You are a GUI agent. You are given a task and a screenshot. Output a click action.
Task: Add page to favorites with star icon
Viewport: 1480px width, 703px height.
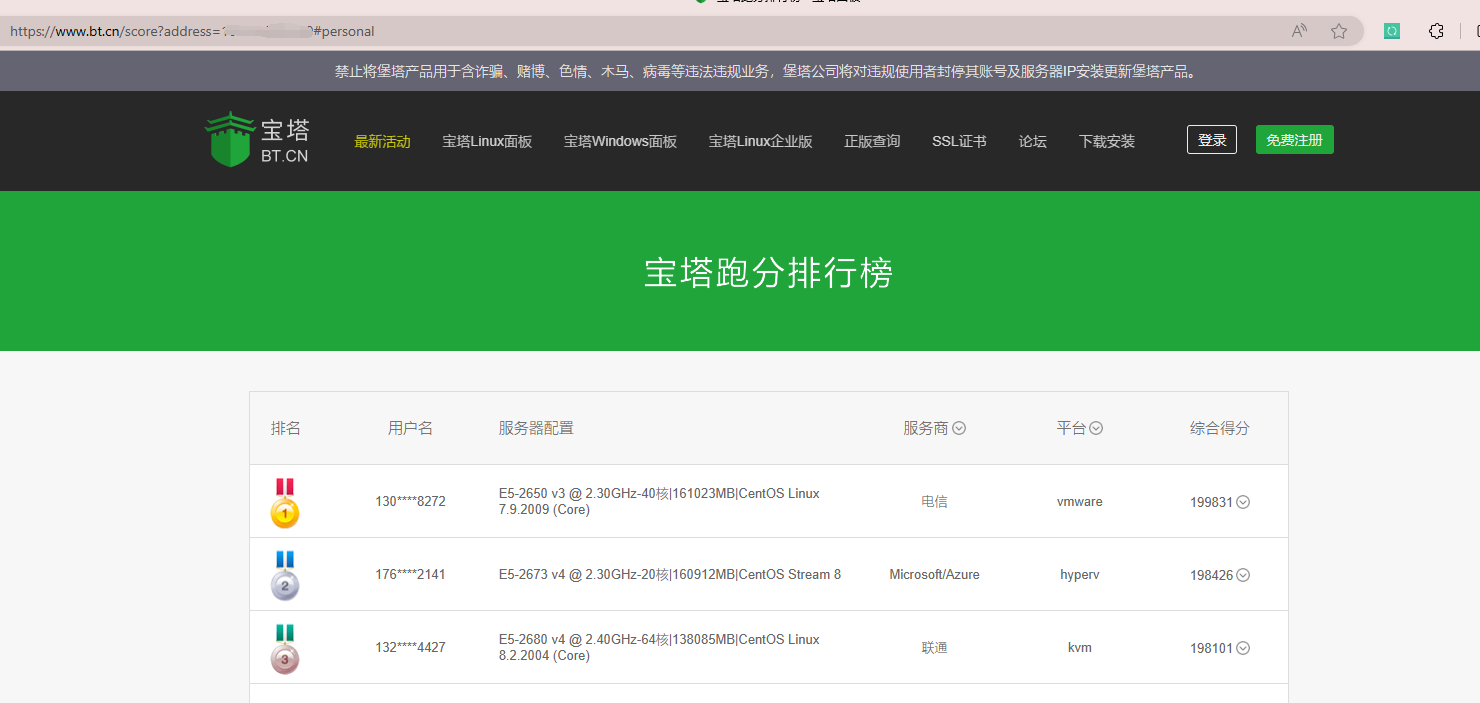1339,31
